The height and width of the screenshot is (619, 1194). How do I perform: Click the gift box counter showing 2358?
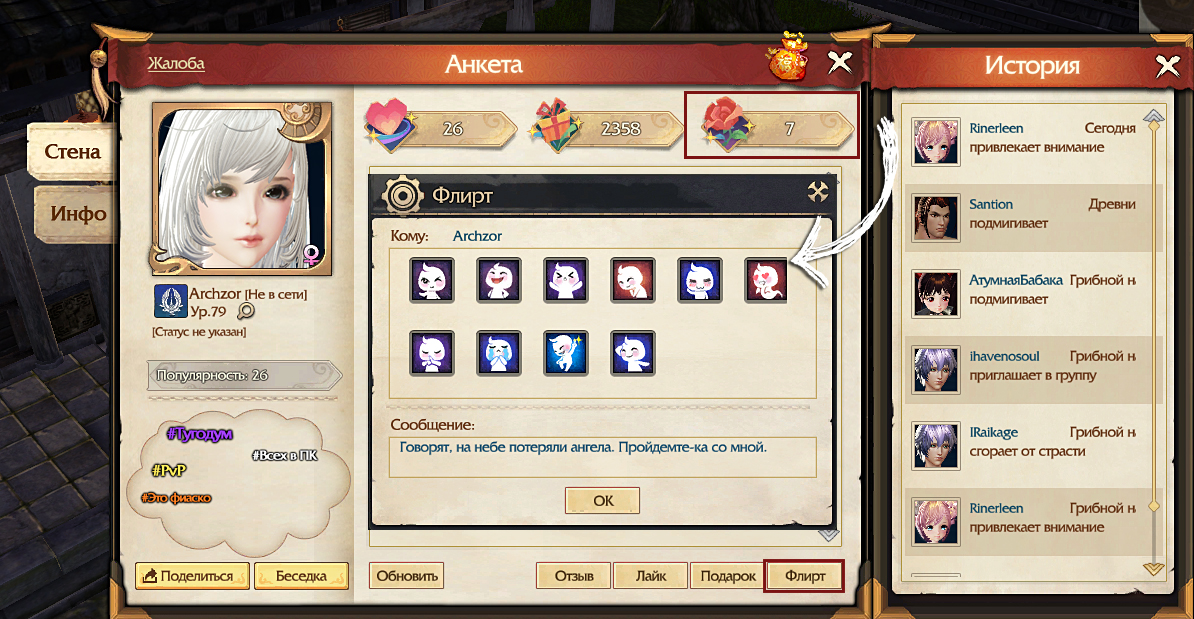click(605, 127)
